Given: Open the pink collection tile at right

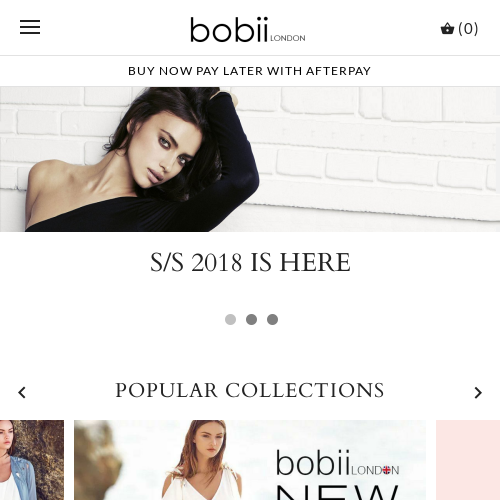Looking at the screenshot, I should [468, 460].
